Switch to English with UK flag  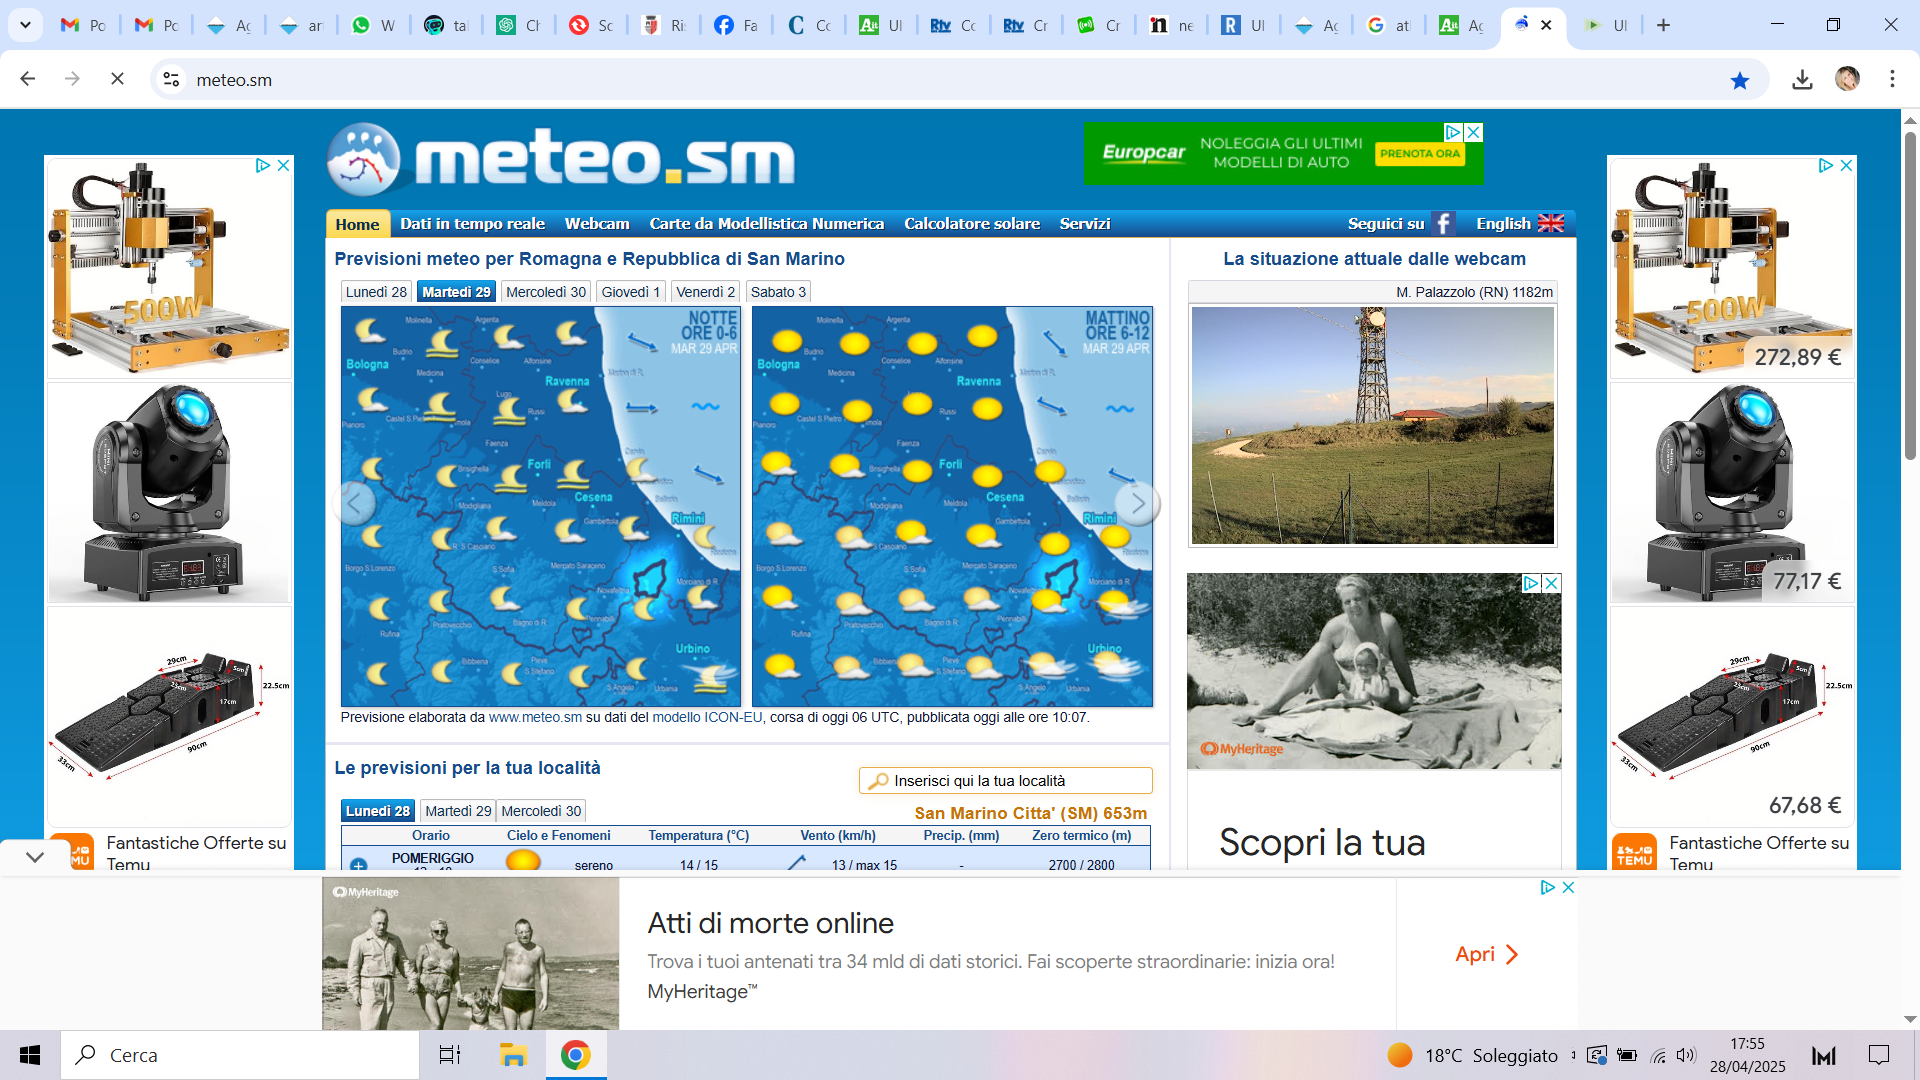tap(1519, 223)
